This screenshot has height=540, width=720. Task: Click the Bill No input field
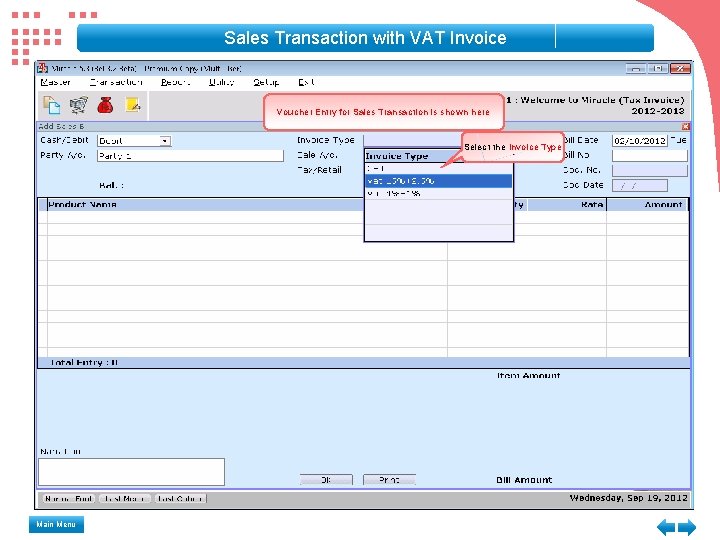[649, 156]
